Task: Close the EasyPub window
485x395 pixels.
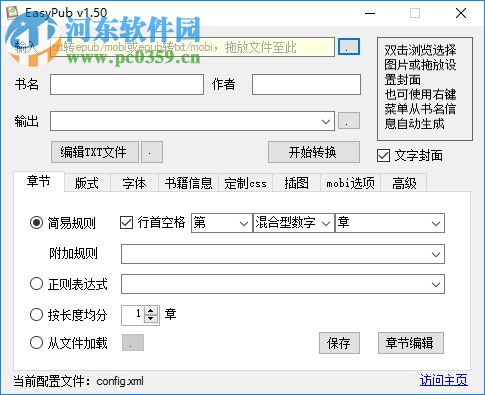Action: click(x=461, y=13)
